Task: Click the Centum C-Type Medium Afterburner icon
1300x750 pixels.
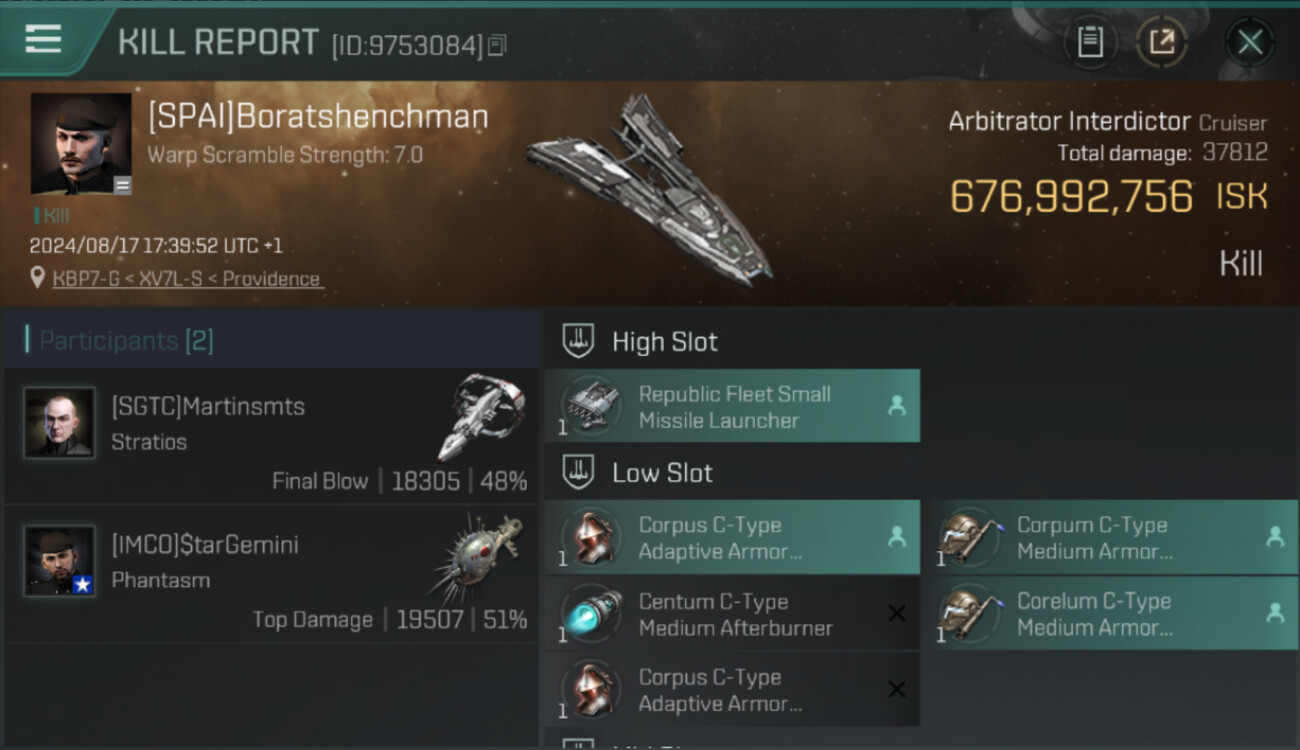Action: pos(590,614)
